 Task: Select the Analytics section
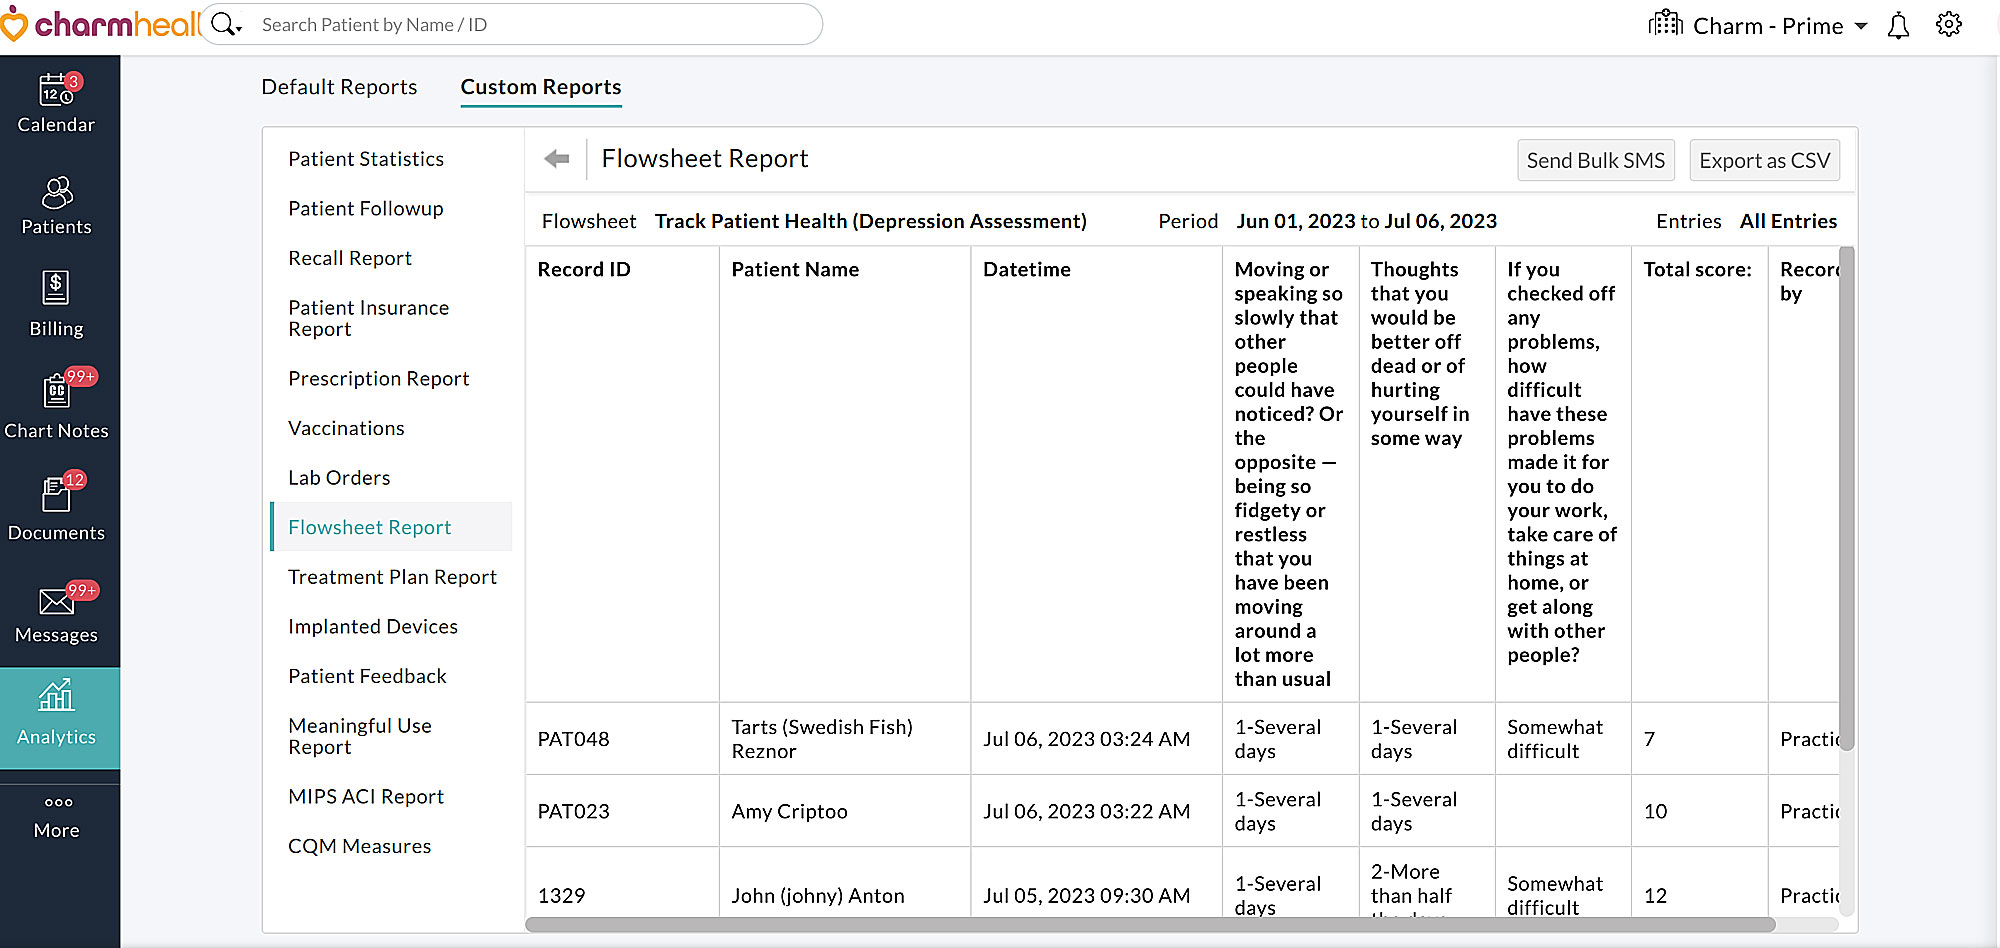pyautogui.click(x=57, y=715)
